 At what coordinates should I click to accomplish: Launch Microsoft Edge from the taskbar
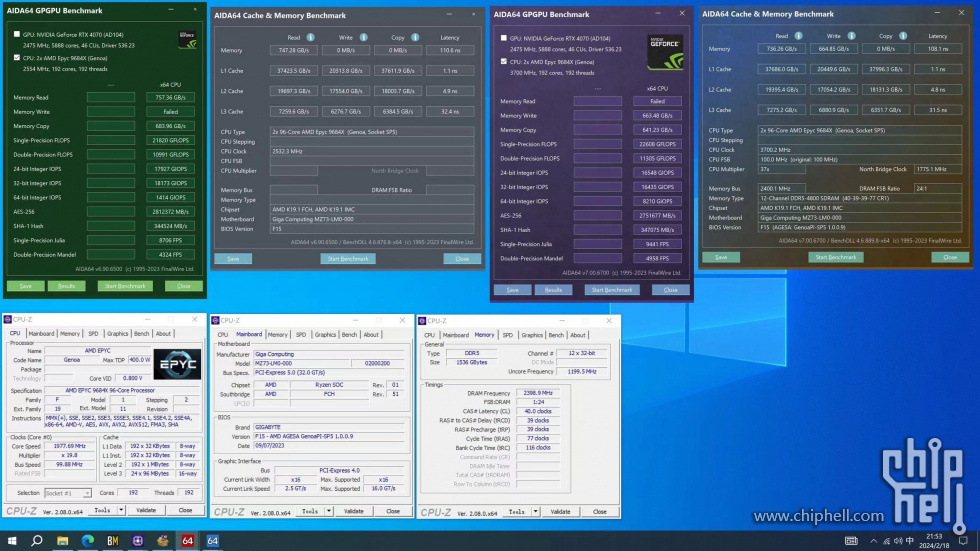[x=88, y=540]
